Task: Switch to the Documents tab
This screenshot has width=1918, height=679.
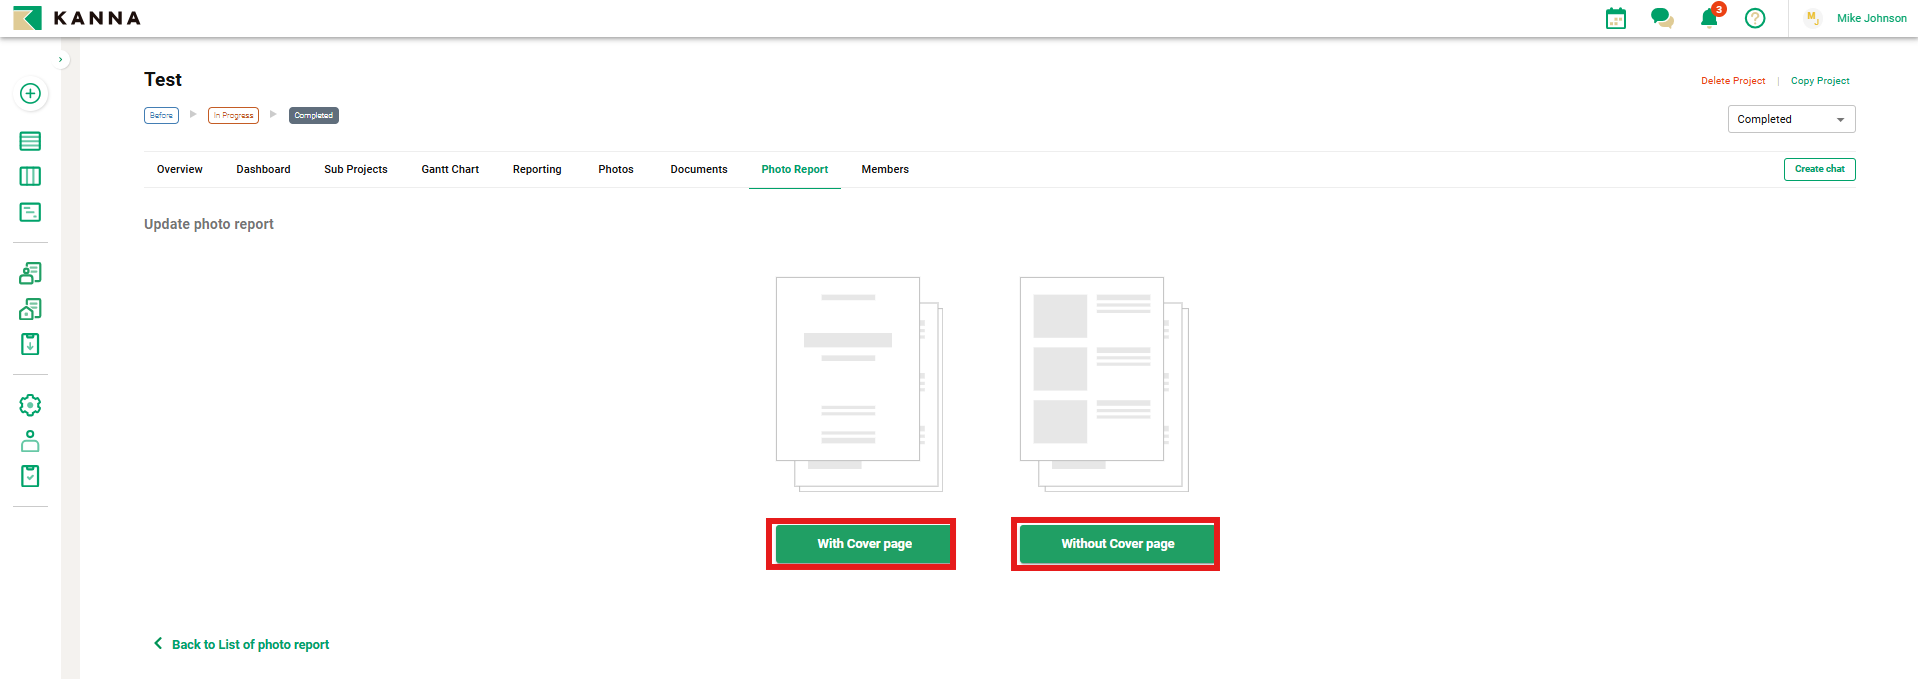Action: pos(698,169)
